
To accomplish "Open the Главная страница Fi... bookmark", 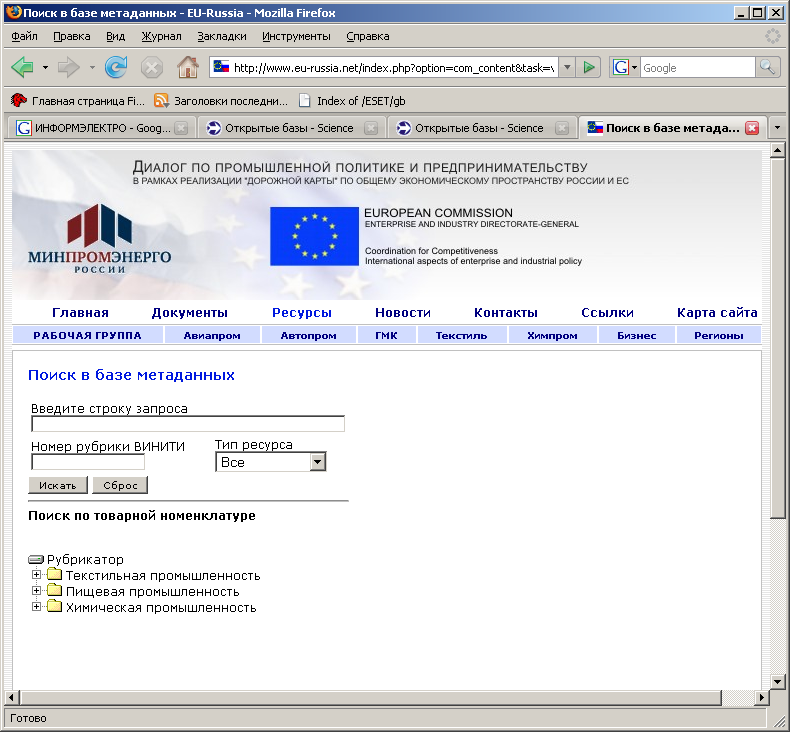I will click(x=77, y=101).
